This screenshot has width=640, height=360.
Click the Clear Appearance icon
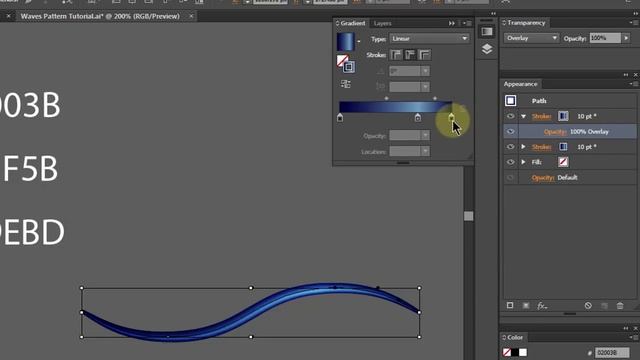point(588,305)
